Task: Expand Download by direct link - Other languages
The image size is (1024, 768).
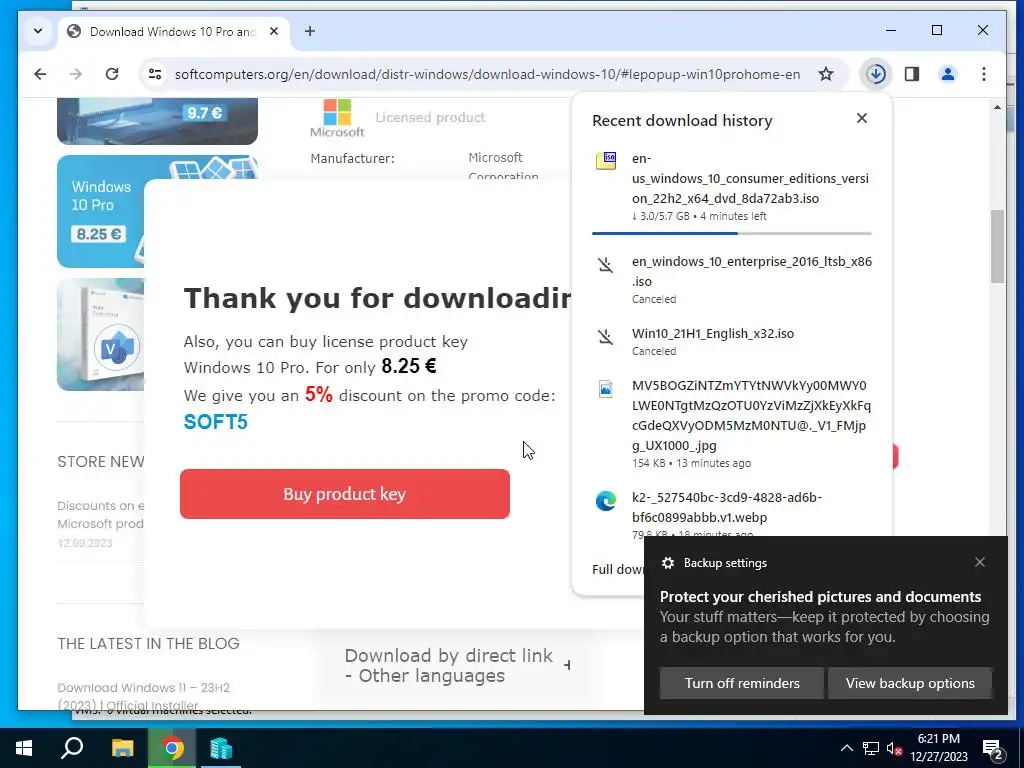Action: tap(457, 665)
